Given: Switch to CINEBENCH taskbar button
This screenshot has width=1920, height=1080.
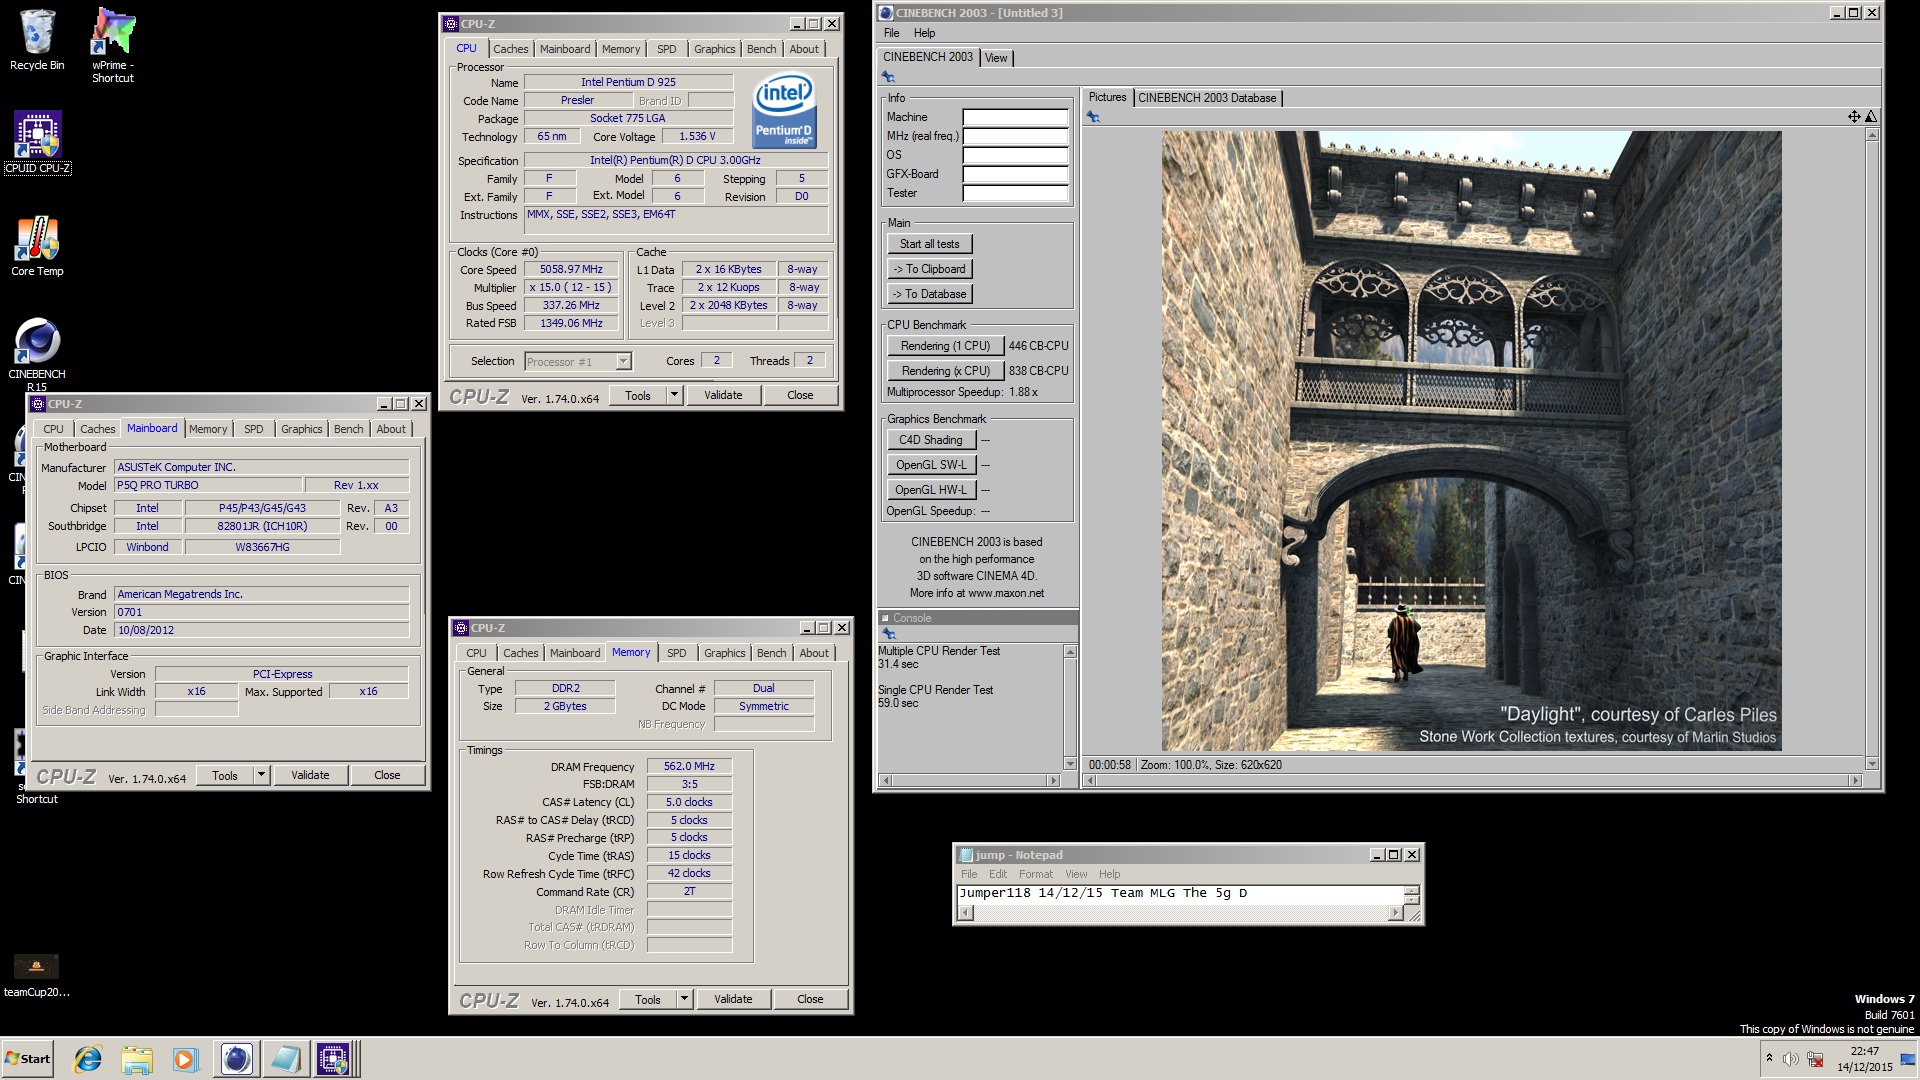Looking at the screenshot, I should click(x=236, y=1059).
